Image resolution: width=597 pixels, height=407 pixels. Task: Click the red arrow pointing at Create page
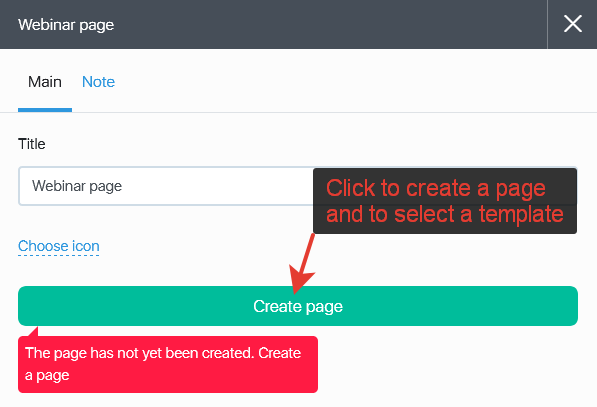pos(302,264)
